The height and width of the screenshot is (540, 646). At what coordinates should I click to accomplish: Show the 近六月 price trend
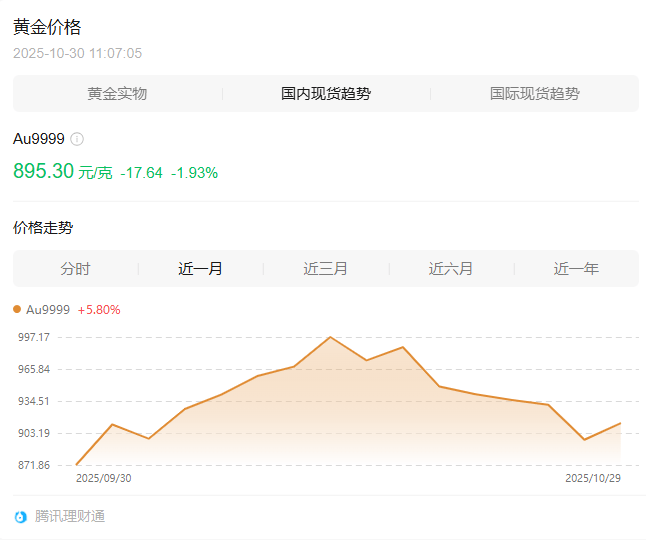pos(451,269)
